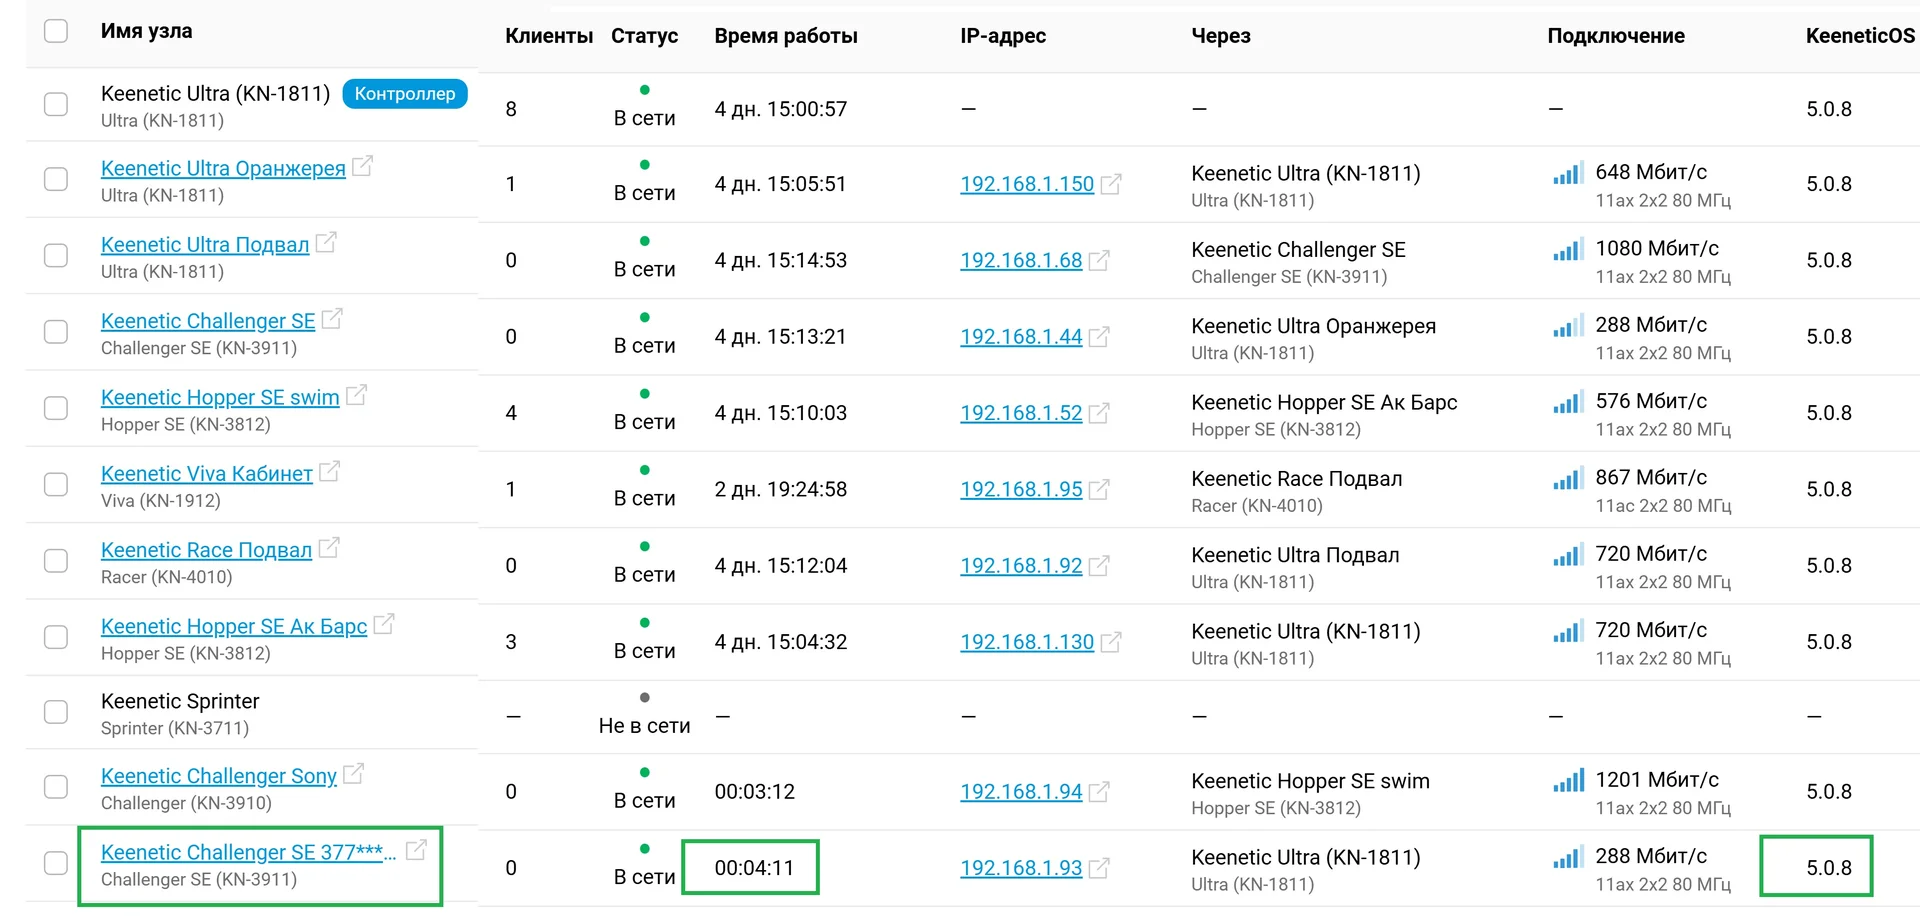Screen dimensions: 1920x916
Task: Tick checkbox for Keenetic Ultra Подвал
Action: pos(56,255)
